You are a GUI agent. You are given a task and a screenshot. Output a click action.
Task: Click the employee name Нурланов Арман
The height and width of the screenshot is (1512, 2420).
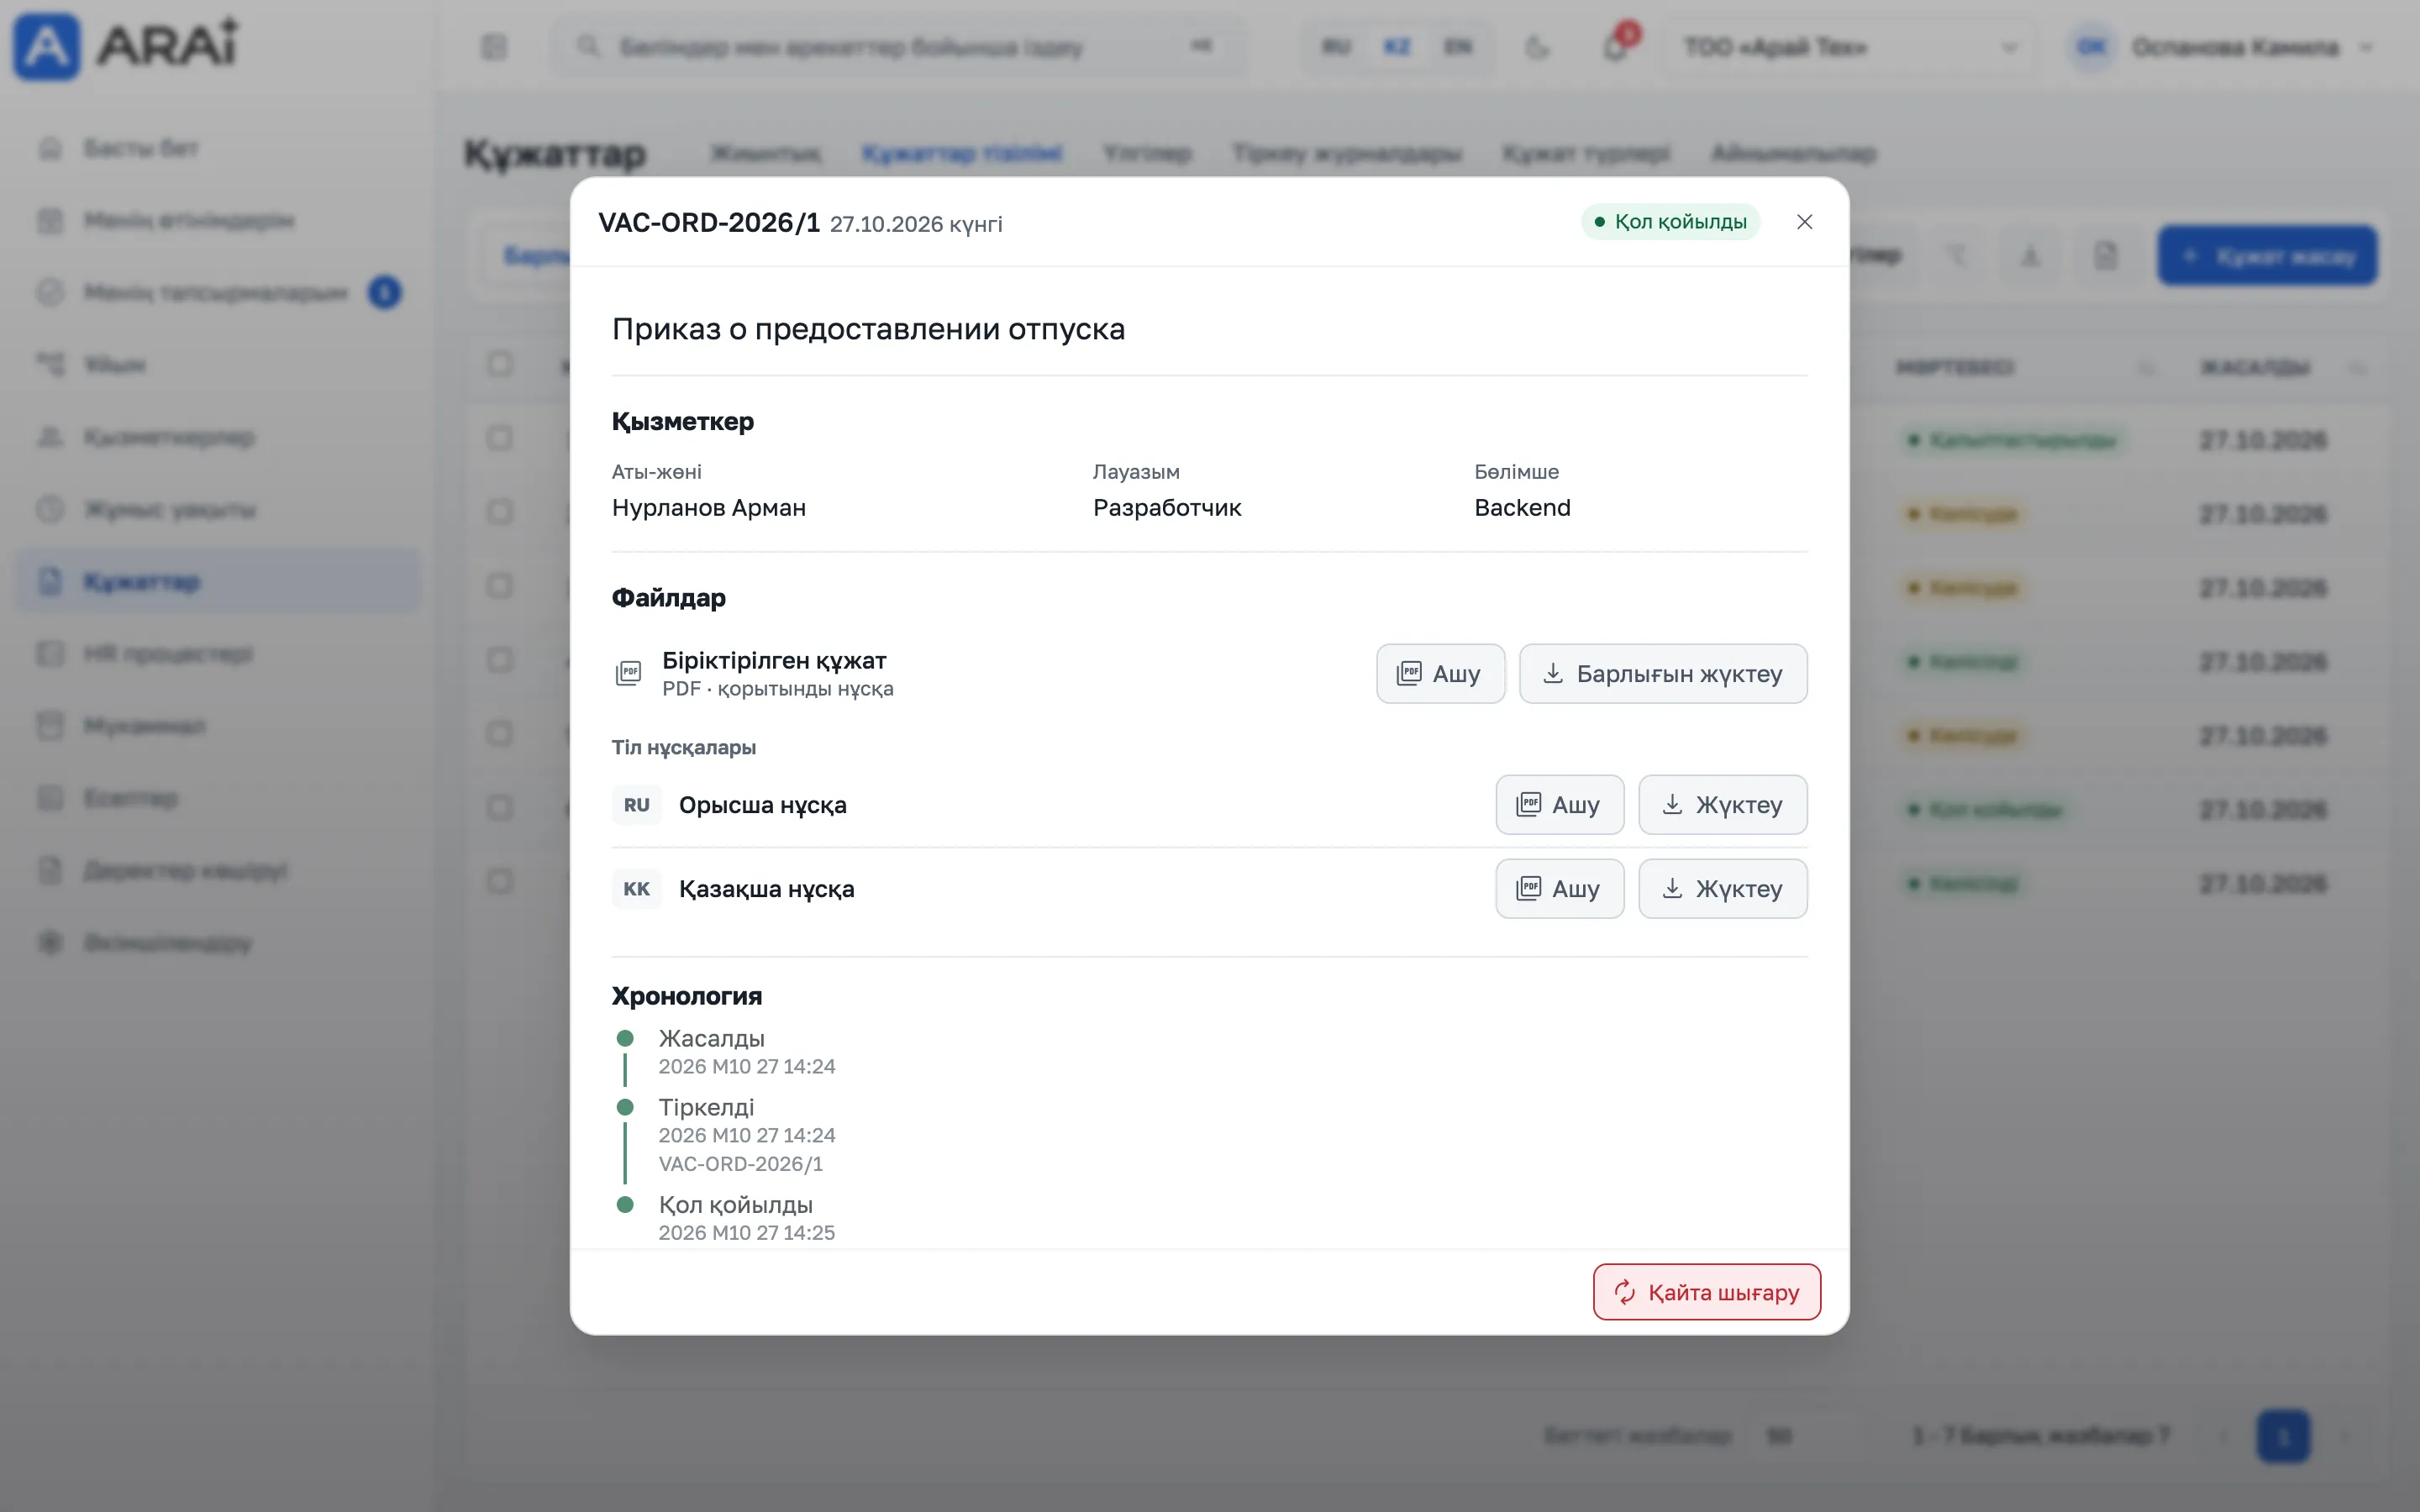pyautogui.click(x=709, y=508)
